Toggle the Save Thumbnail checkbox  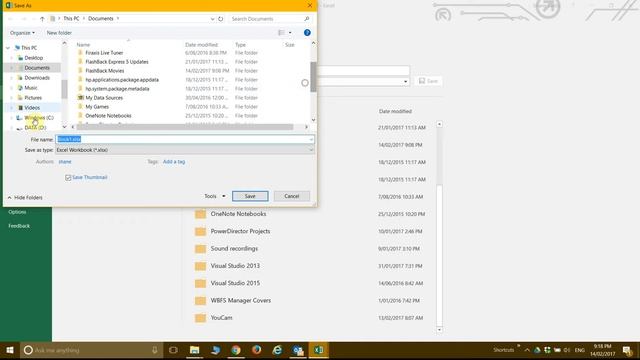(68, 178)
